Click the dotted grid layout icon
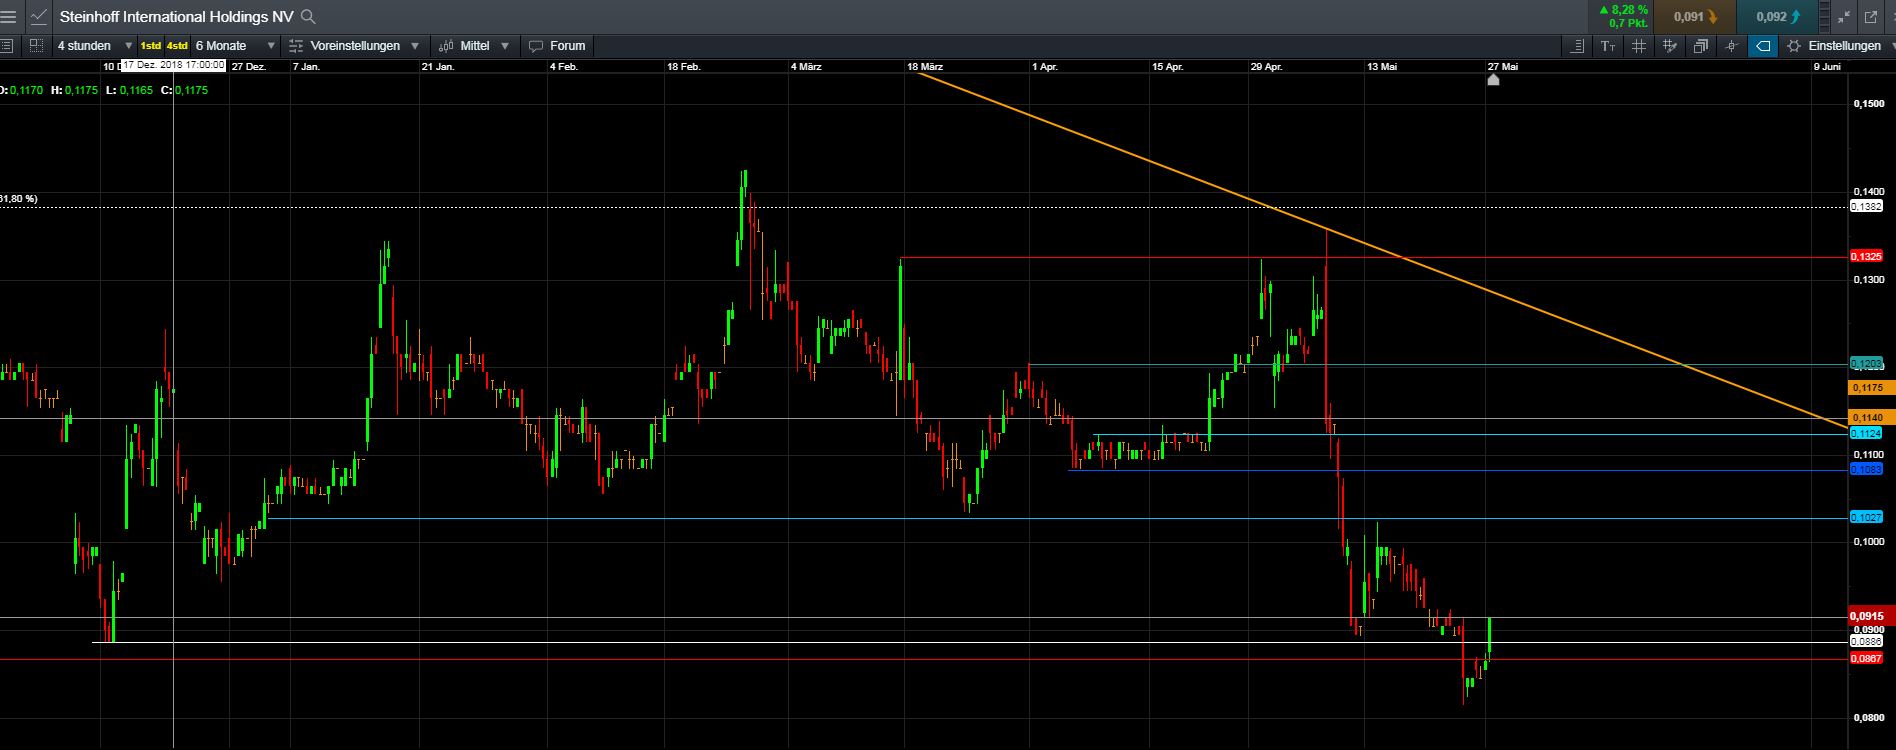 point(36,46)
